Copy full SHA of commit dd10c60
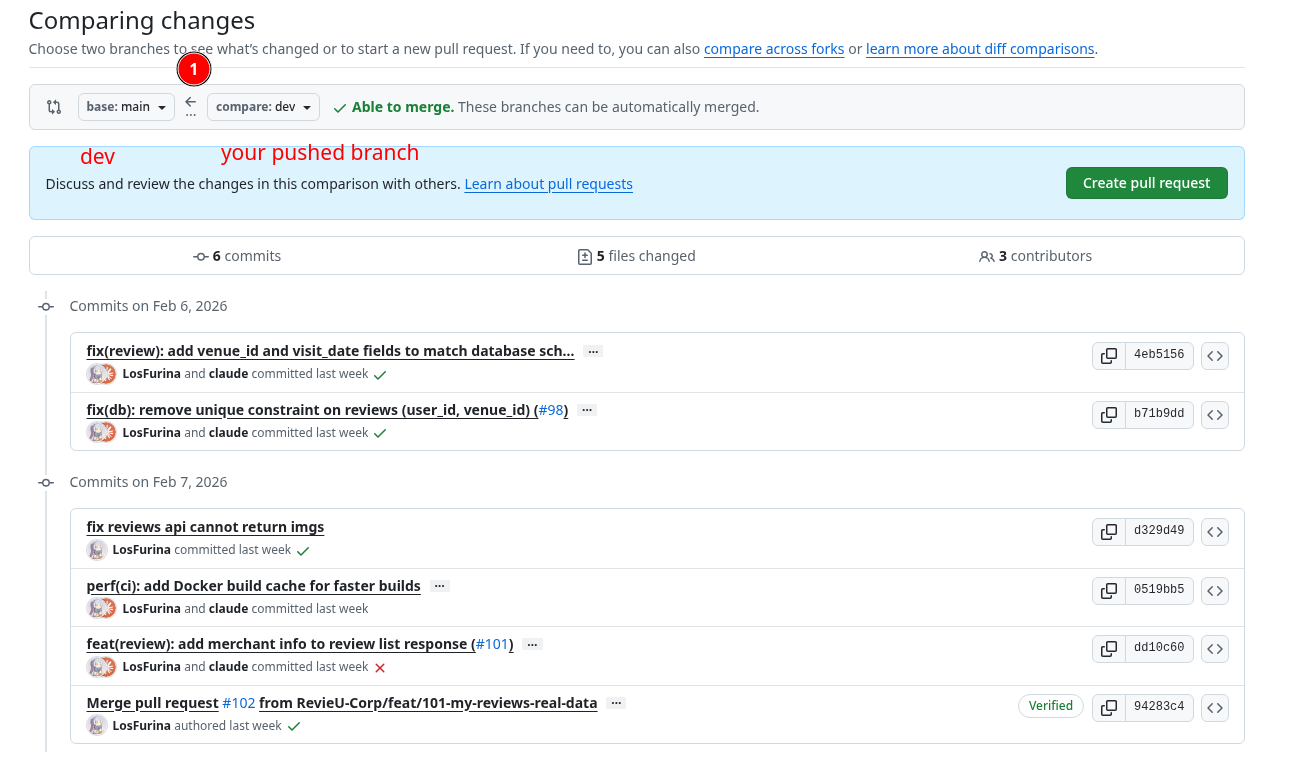1290x772 pixels. click(x=1108, y=648)
